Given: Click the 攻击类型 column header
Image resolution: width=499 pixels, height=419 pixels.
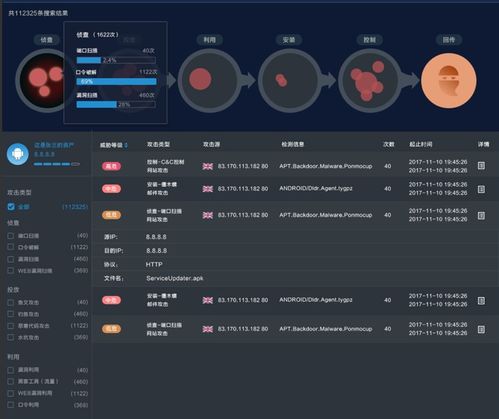Looking at the screenshot, I should tap(159, 144).
